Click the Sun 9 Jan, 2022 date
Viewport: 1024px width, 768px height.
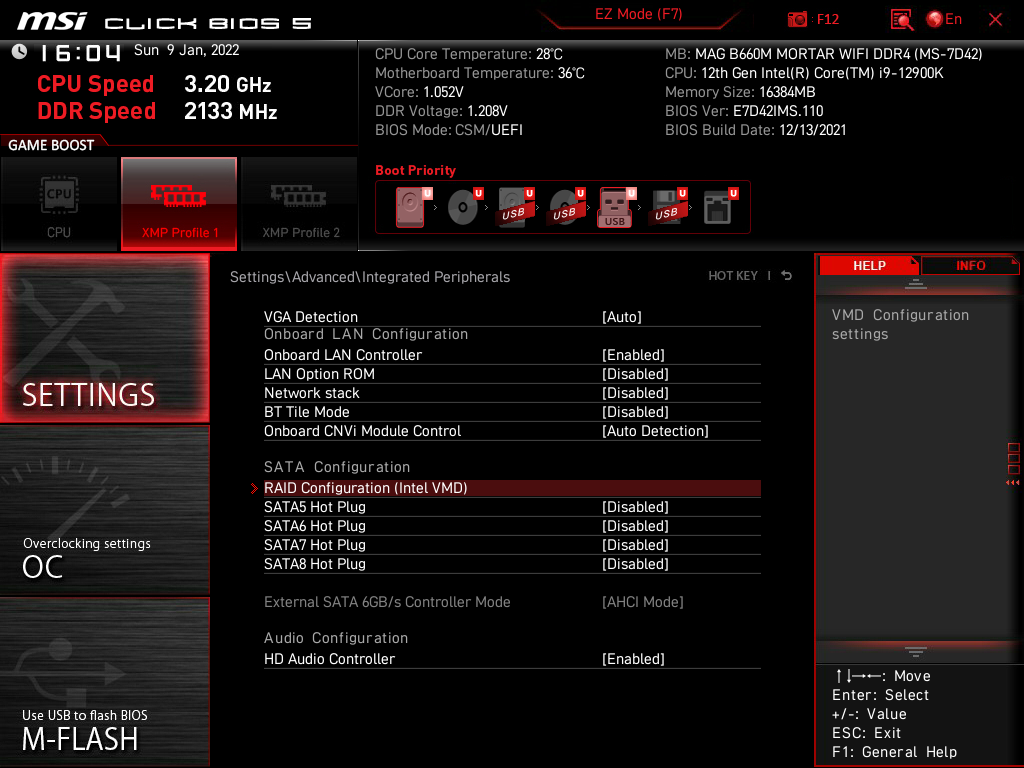186,50
